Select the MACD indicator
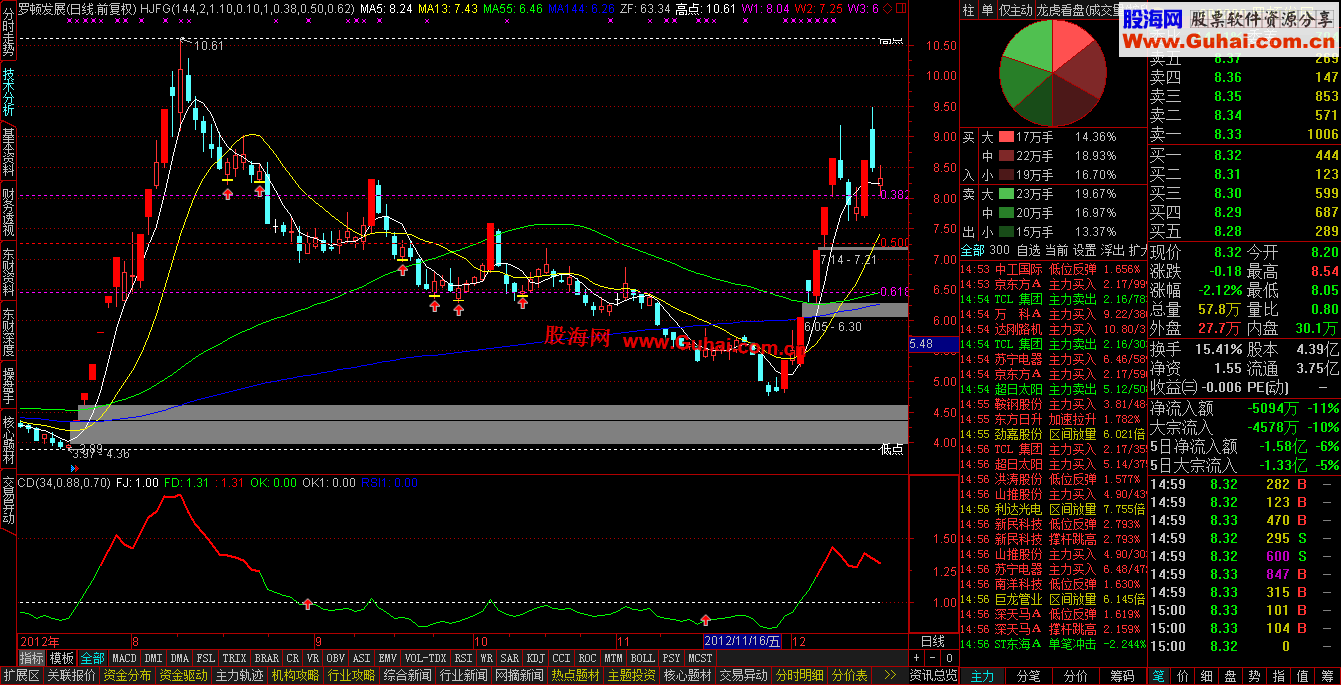The width and height of the screenshot is (1341, 685). [x=124, y=659]
